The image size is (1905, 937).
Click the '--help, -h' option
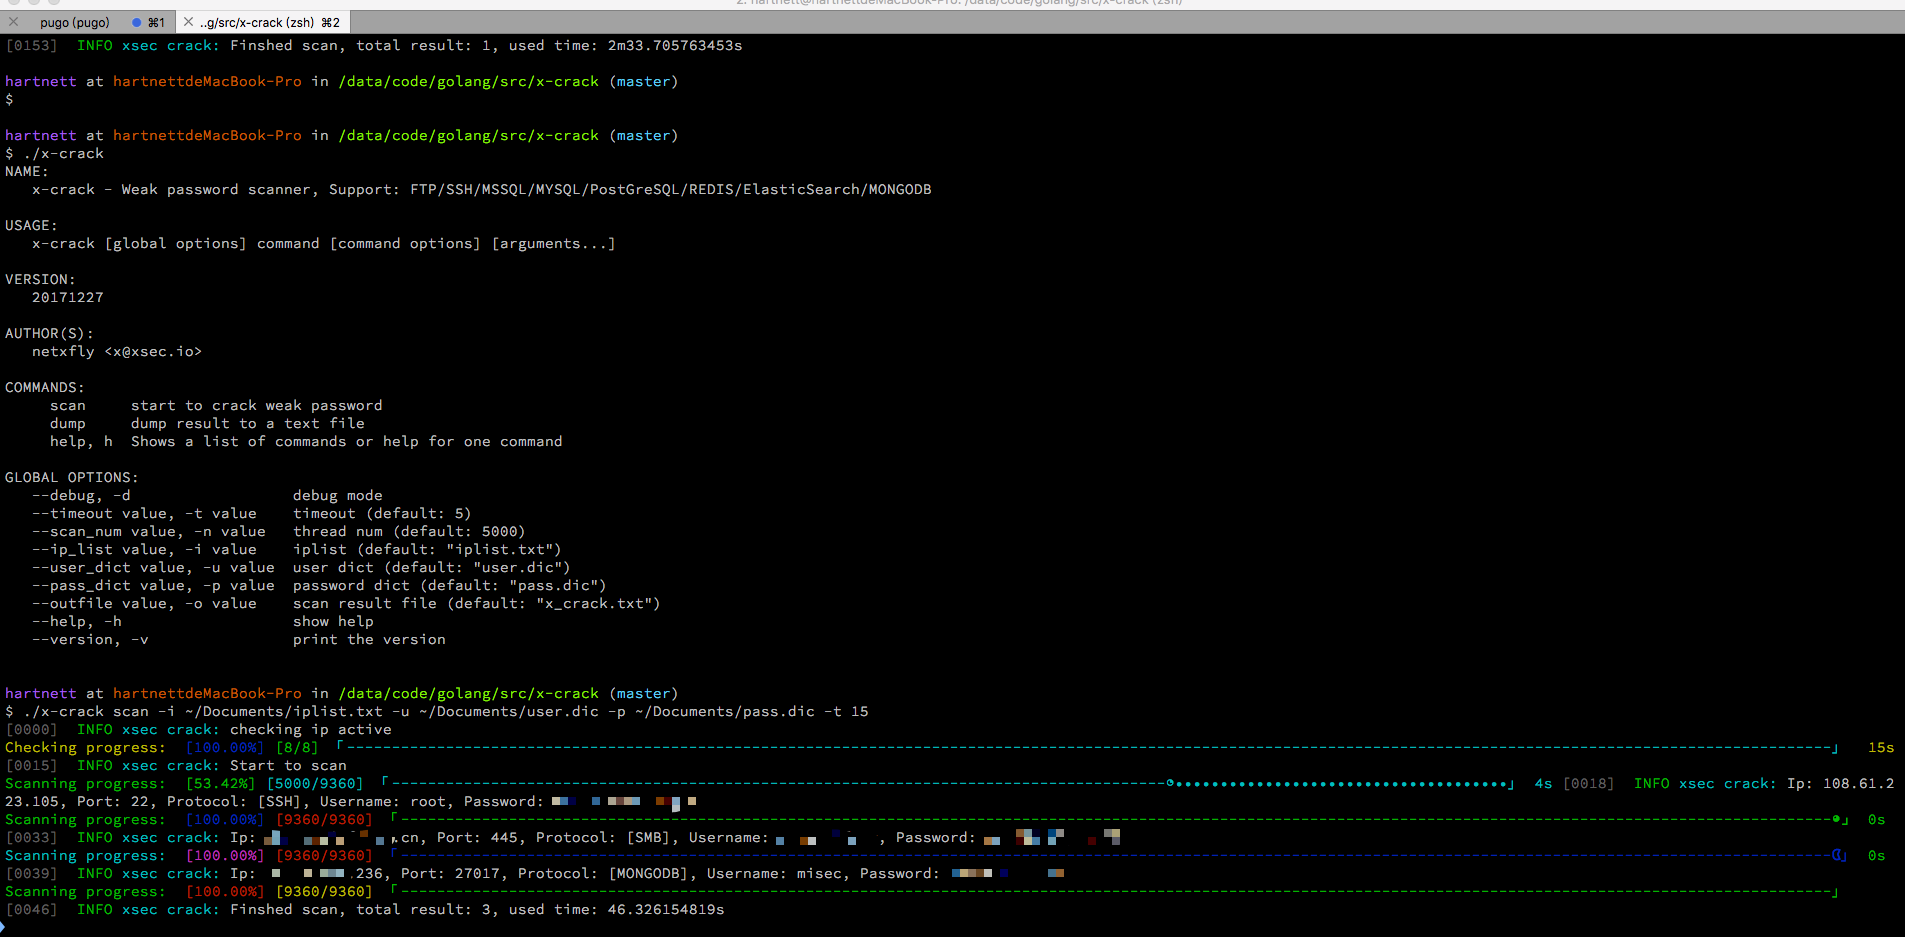point(76,622)
